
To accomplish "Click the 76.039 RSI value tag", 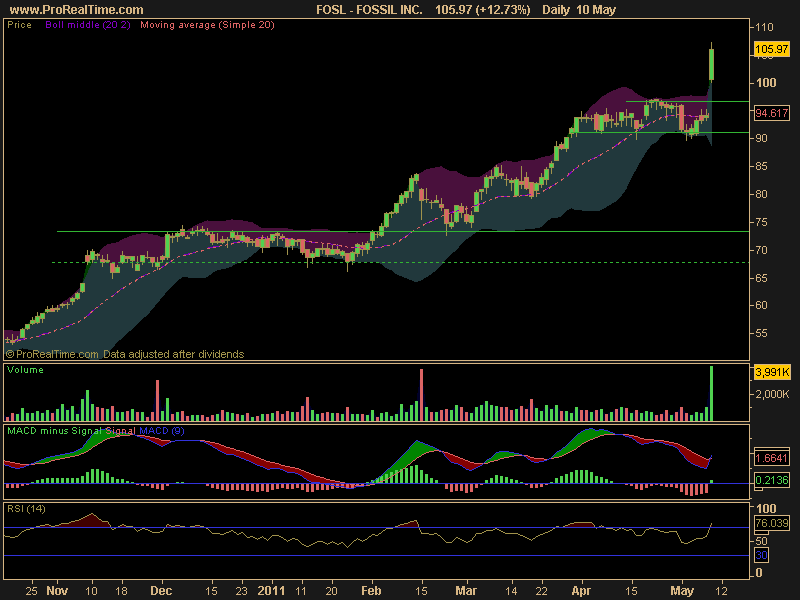I will 771,523.
